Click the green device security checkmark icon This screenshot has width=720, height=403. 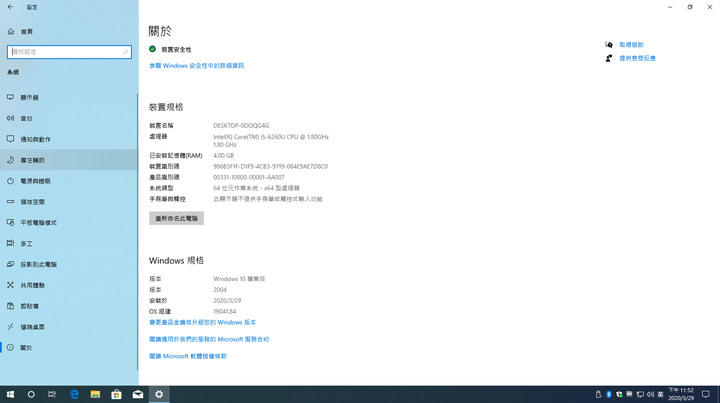pos(152,49)
